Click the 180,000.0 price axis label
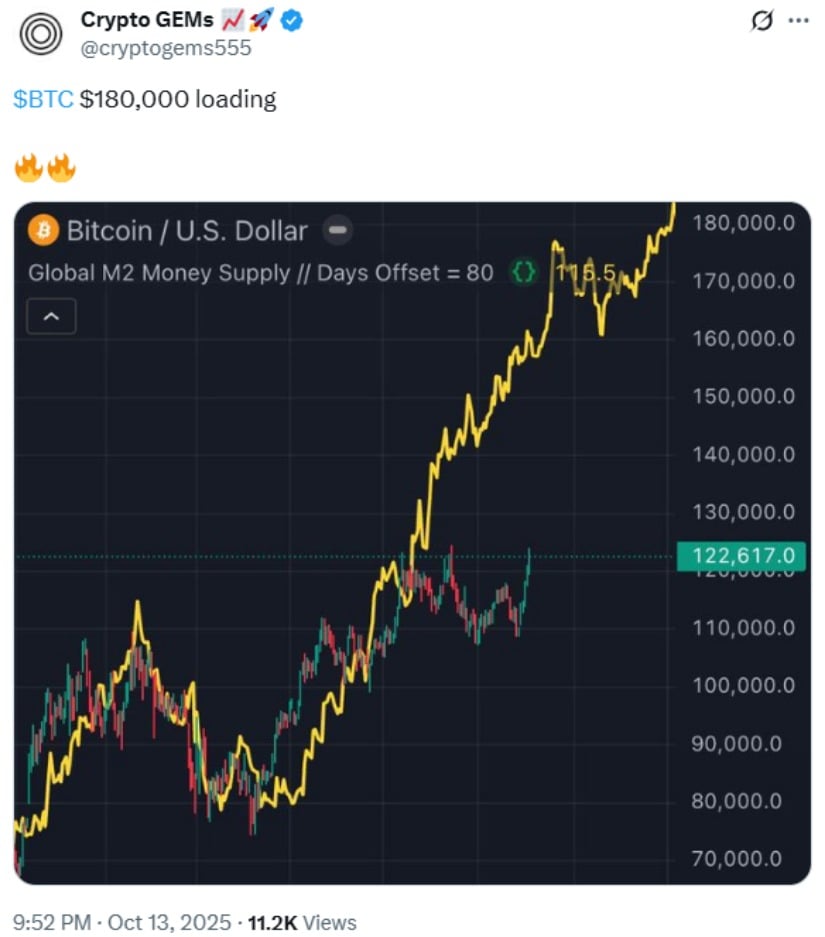The height and width of the screenshot is (937, 825). 743,222
